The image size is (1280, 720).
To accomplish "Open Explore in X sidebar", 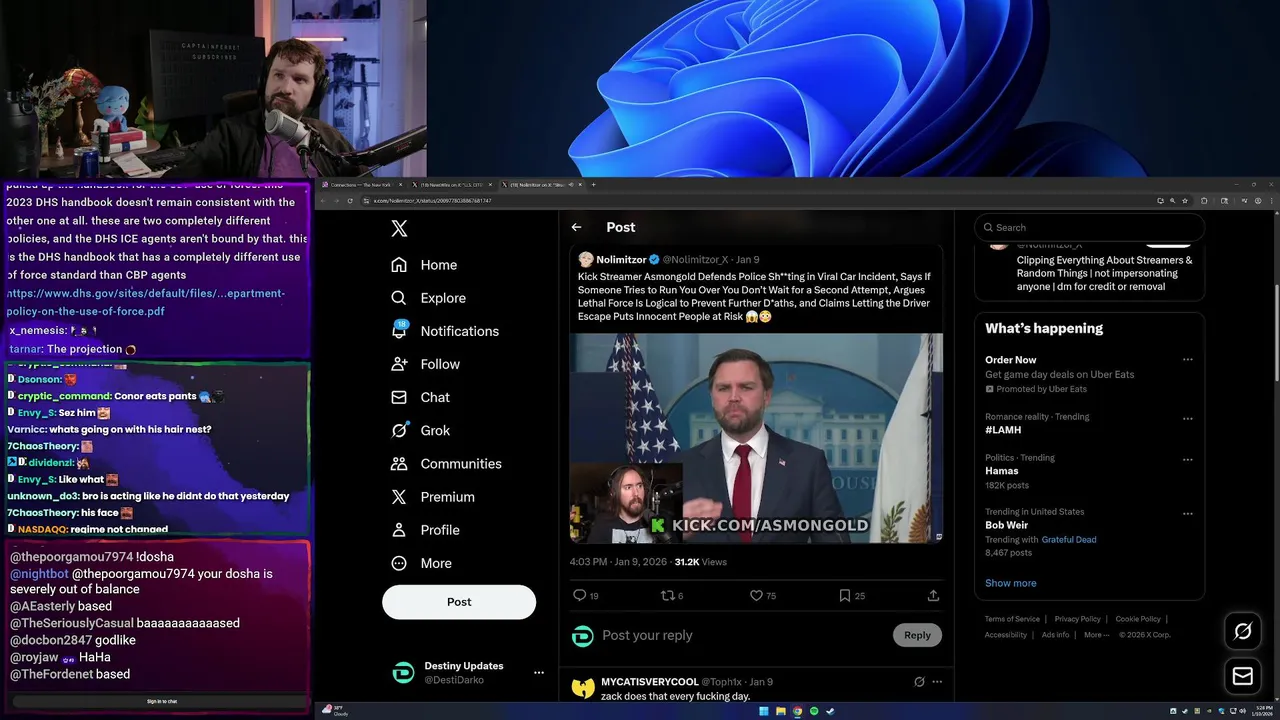I will coord(428,298).
